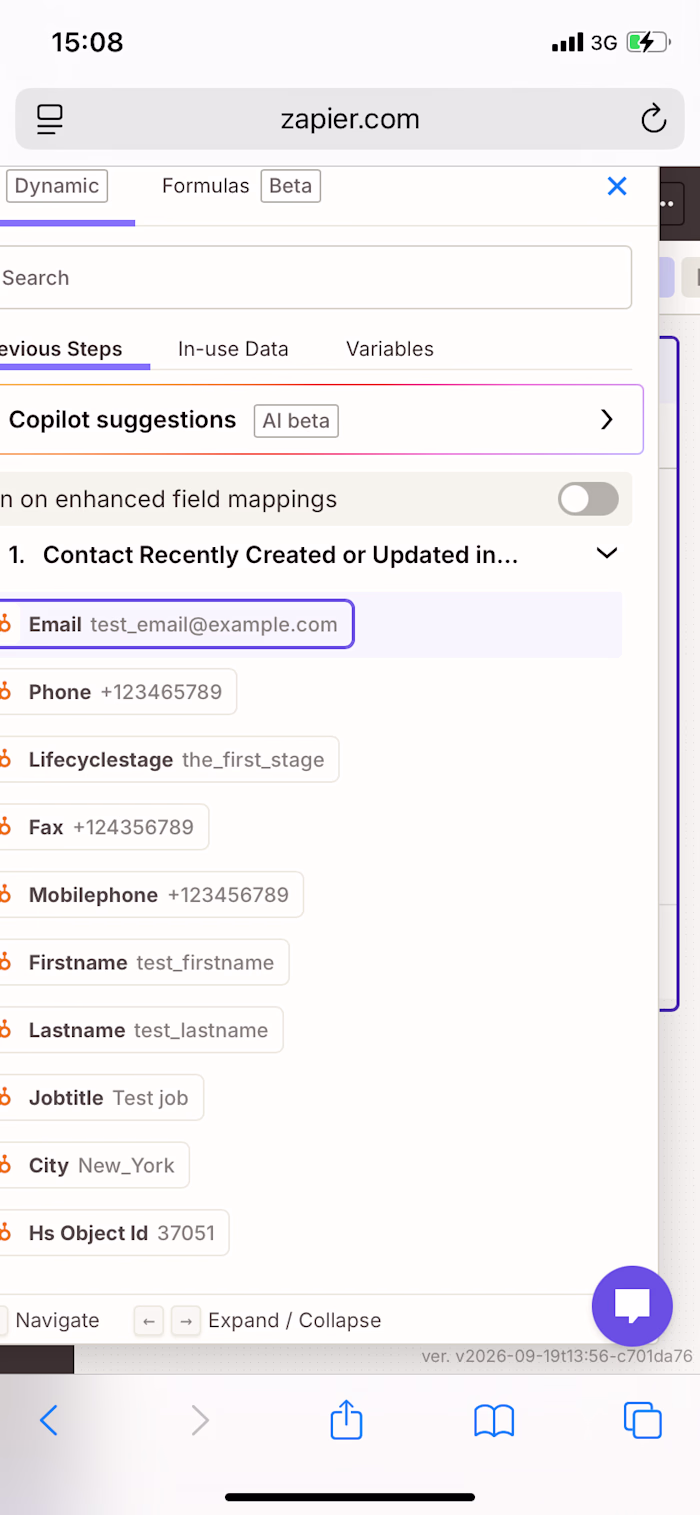Open Safari page settings menu icon
Screen dimensions: 700x1515
50,119
